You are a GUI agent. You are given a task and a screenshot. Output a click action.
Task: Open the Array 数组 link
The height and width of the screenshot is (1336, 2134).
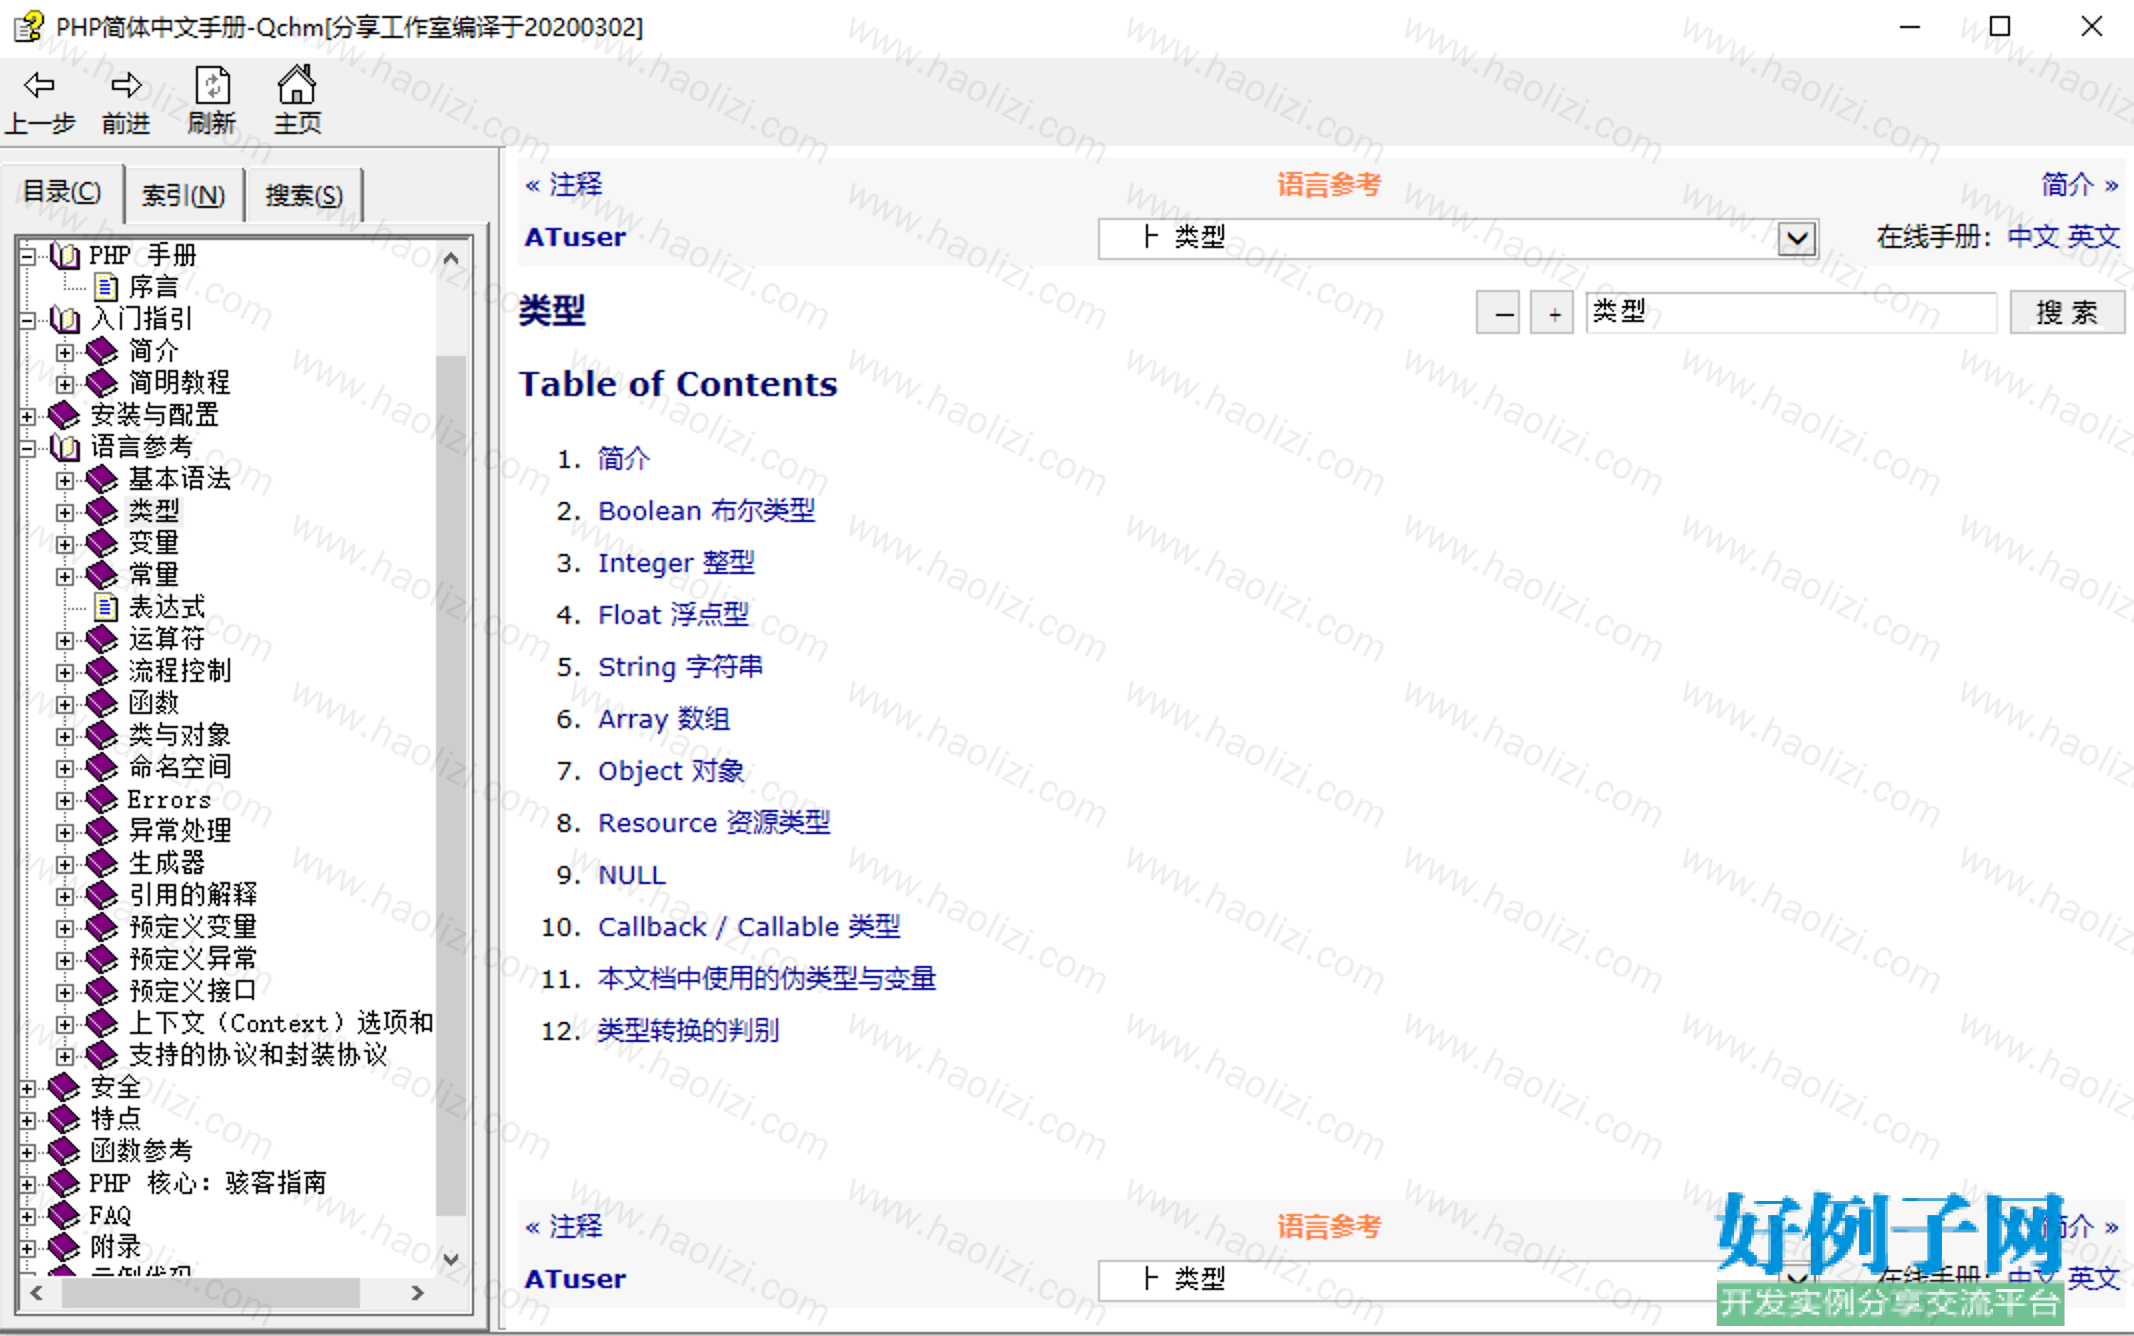(664, 719)
